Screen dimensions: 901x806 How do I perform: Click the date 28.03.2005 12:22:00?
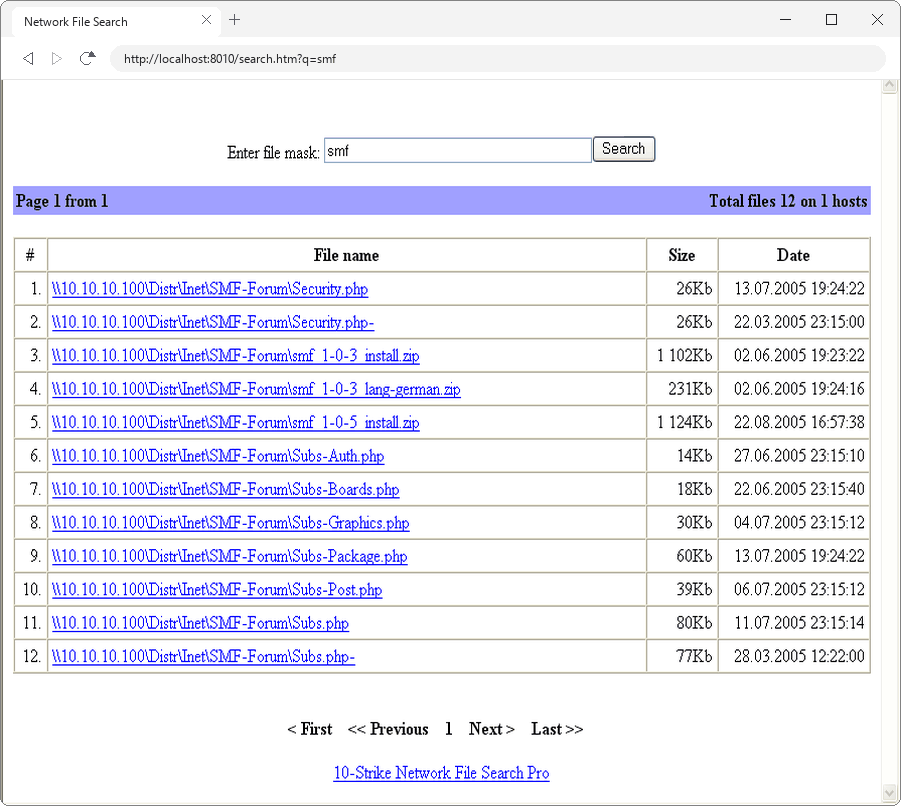tap(799, 656)
